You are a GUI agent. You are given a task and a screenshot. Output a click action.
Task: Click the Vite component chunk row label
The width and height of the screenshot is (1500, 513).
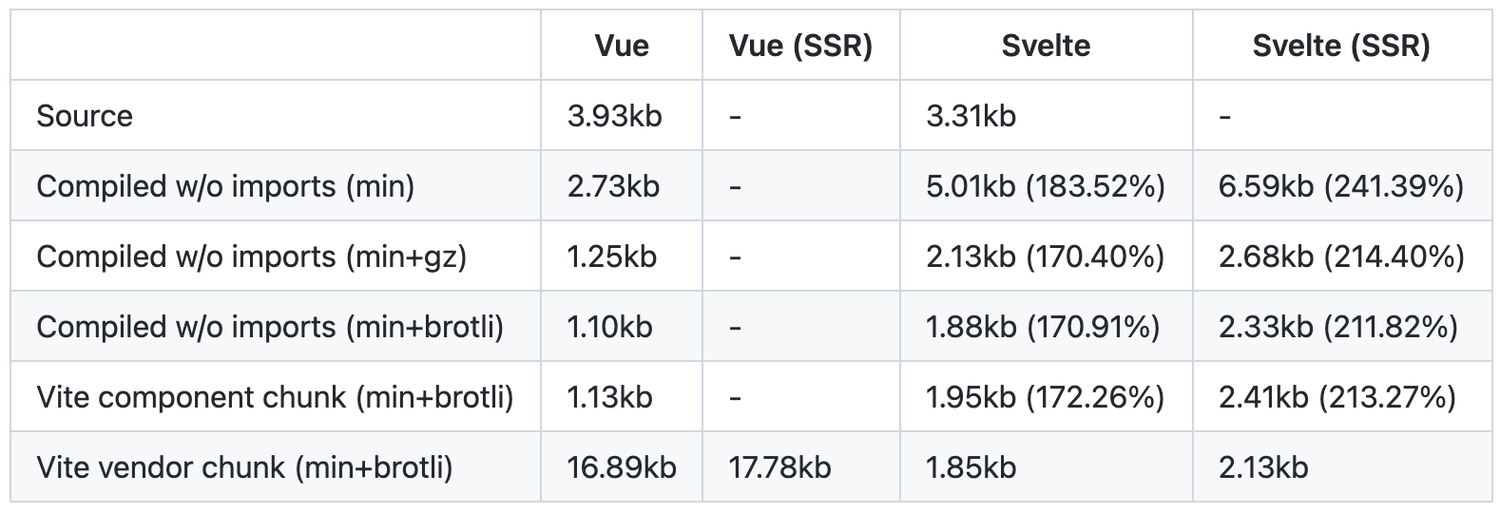275,397
